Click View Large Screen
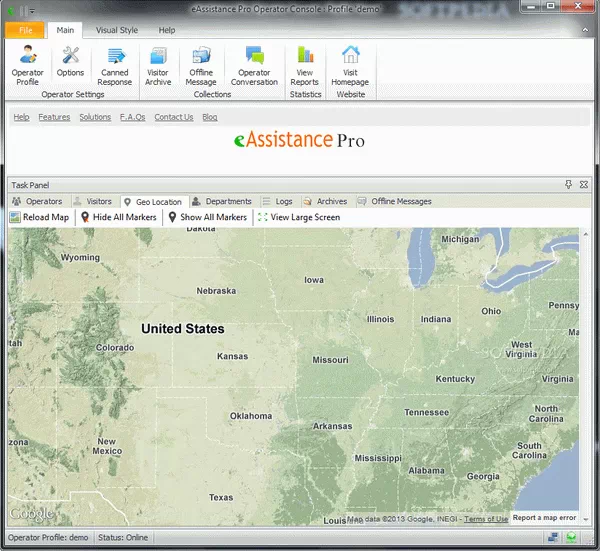 pyautogui.click(x=299, y=217)
